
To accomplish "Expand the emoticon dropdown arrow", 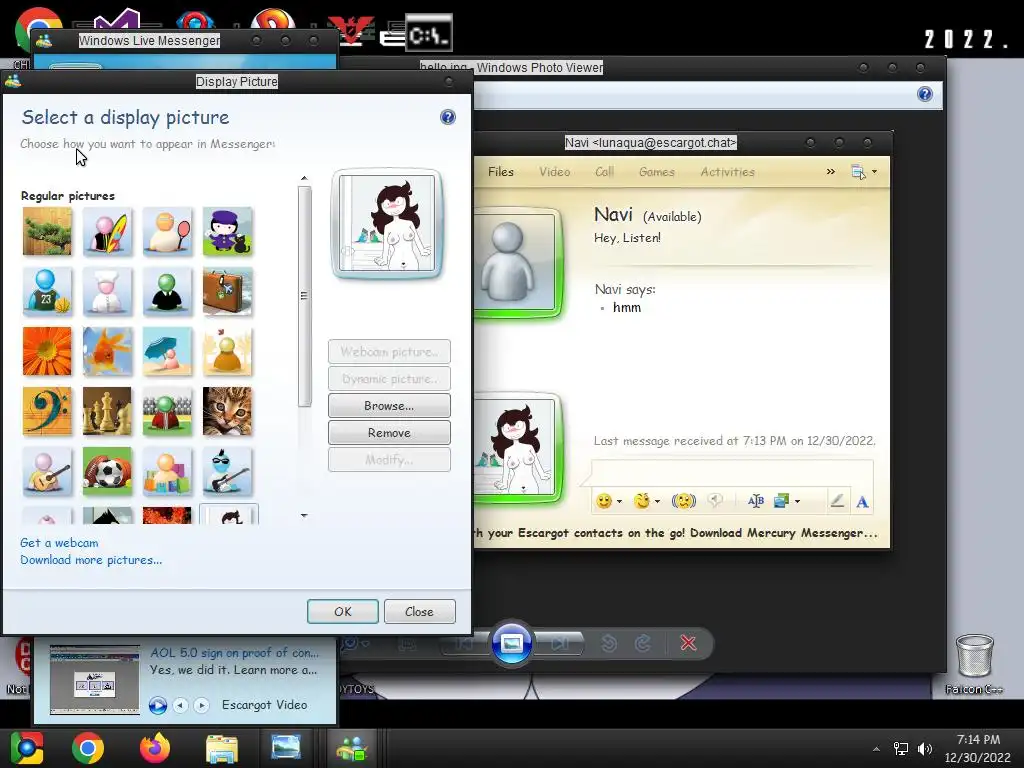I will point(619,502).
